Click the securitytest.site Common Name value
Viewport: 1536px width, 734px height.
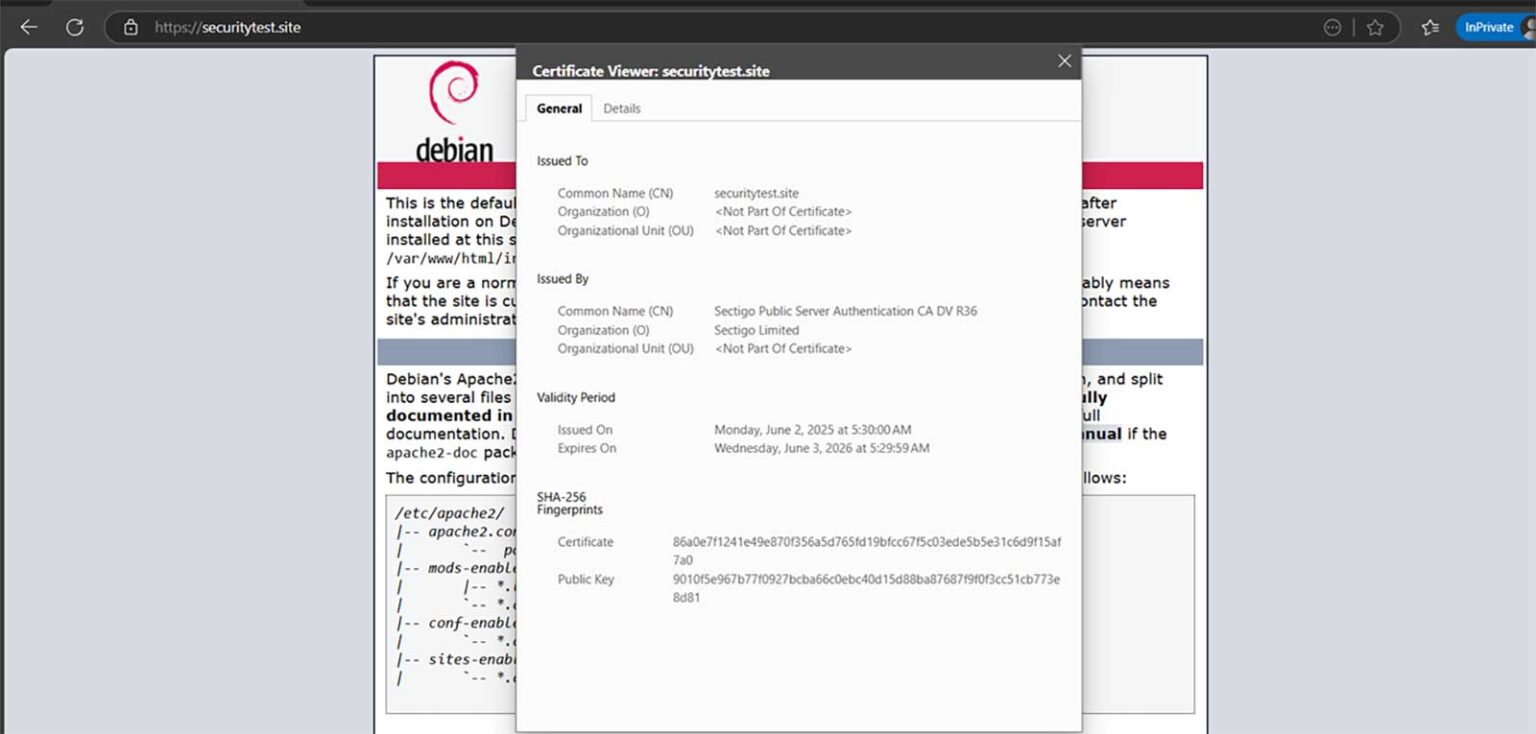point(758,192)
